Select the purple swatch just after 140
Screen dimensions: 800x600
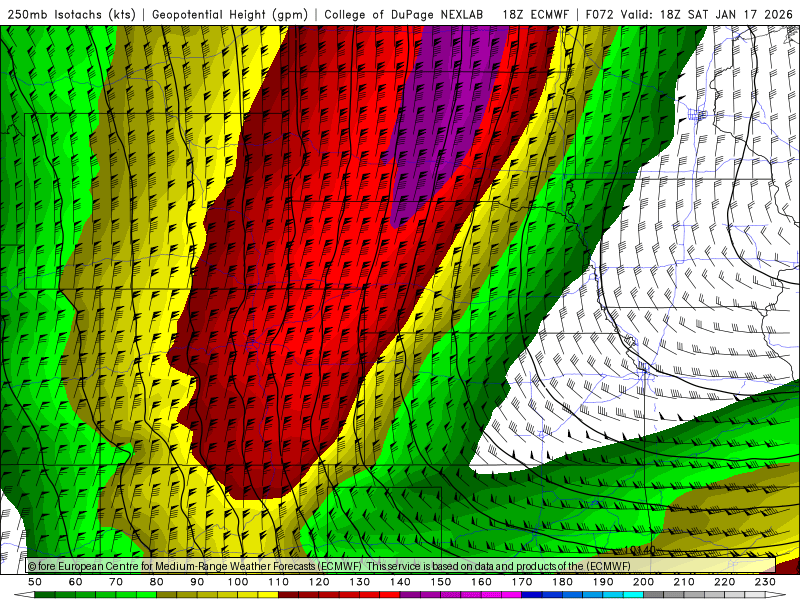pos(410,595)
